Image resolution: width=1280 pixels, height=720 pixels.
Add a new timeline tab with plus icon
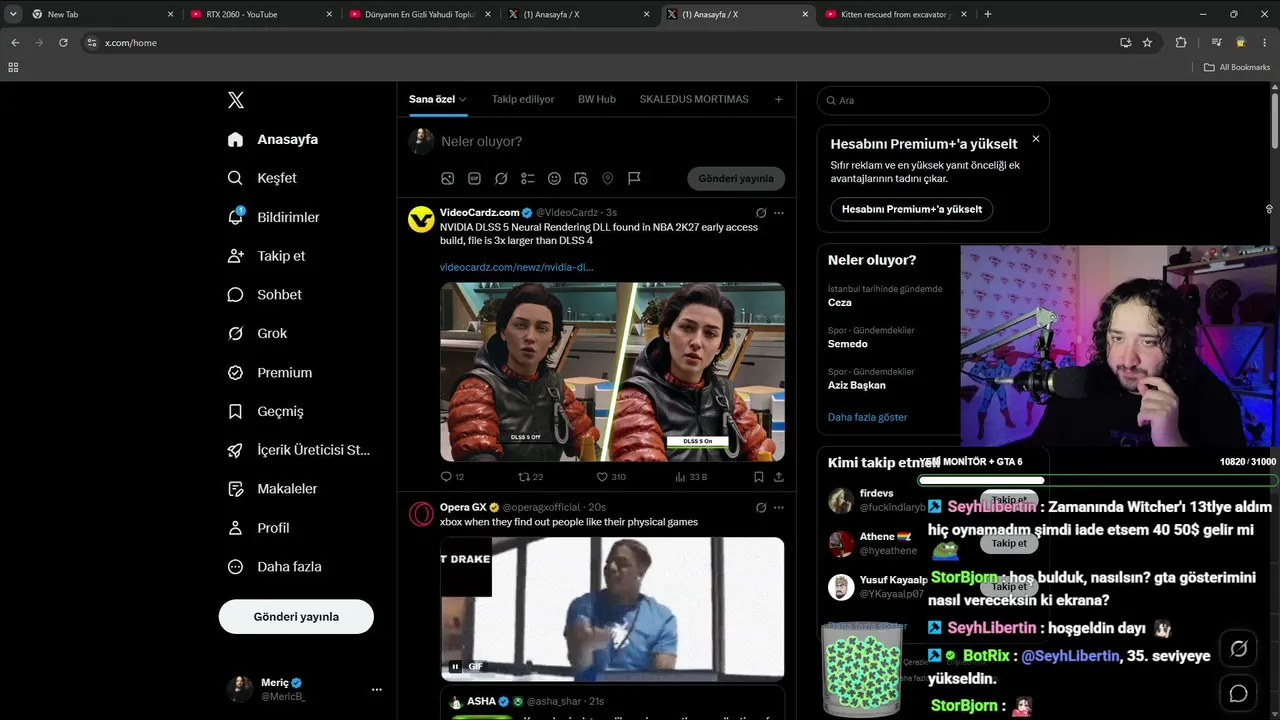(779, 100)
